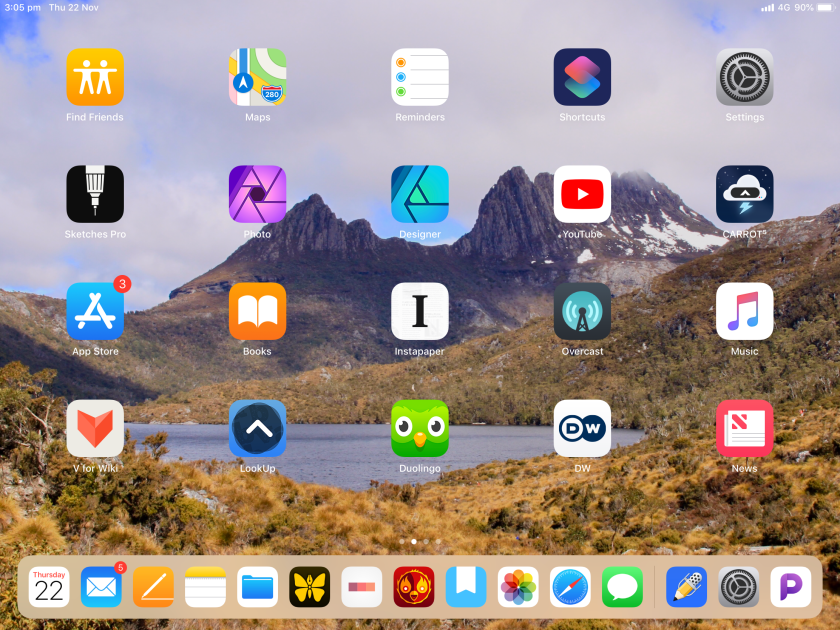Screen dimensions: 840x630
Task: Launch Pages from the dock
Action: 153,587
